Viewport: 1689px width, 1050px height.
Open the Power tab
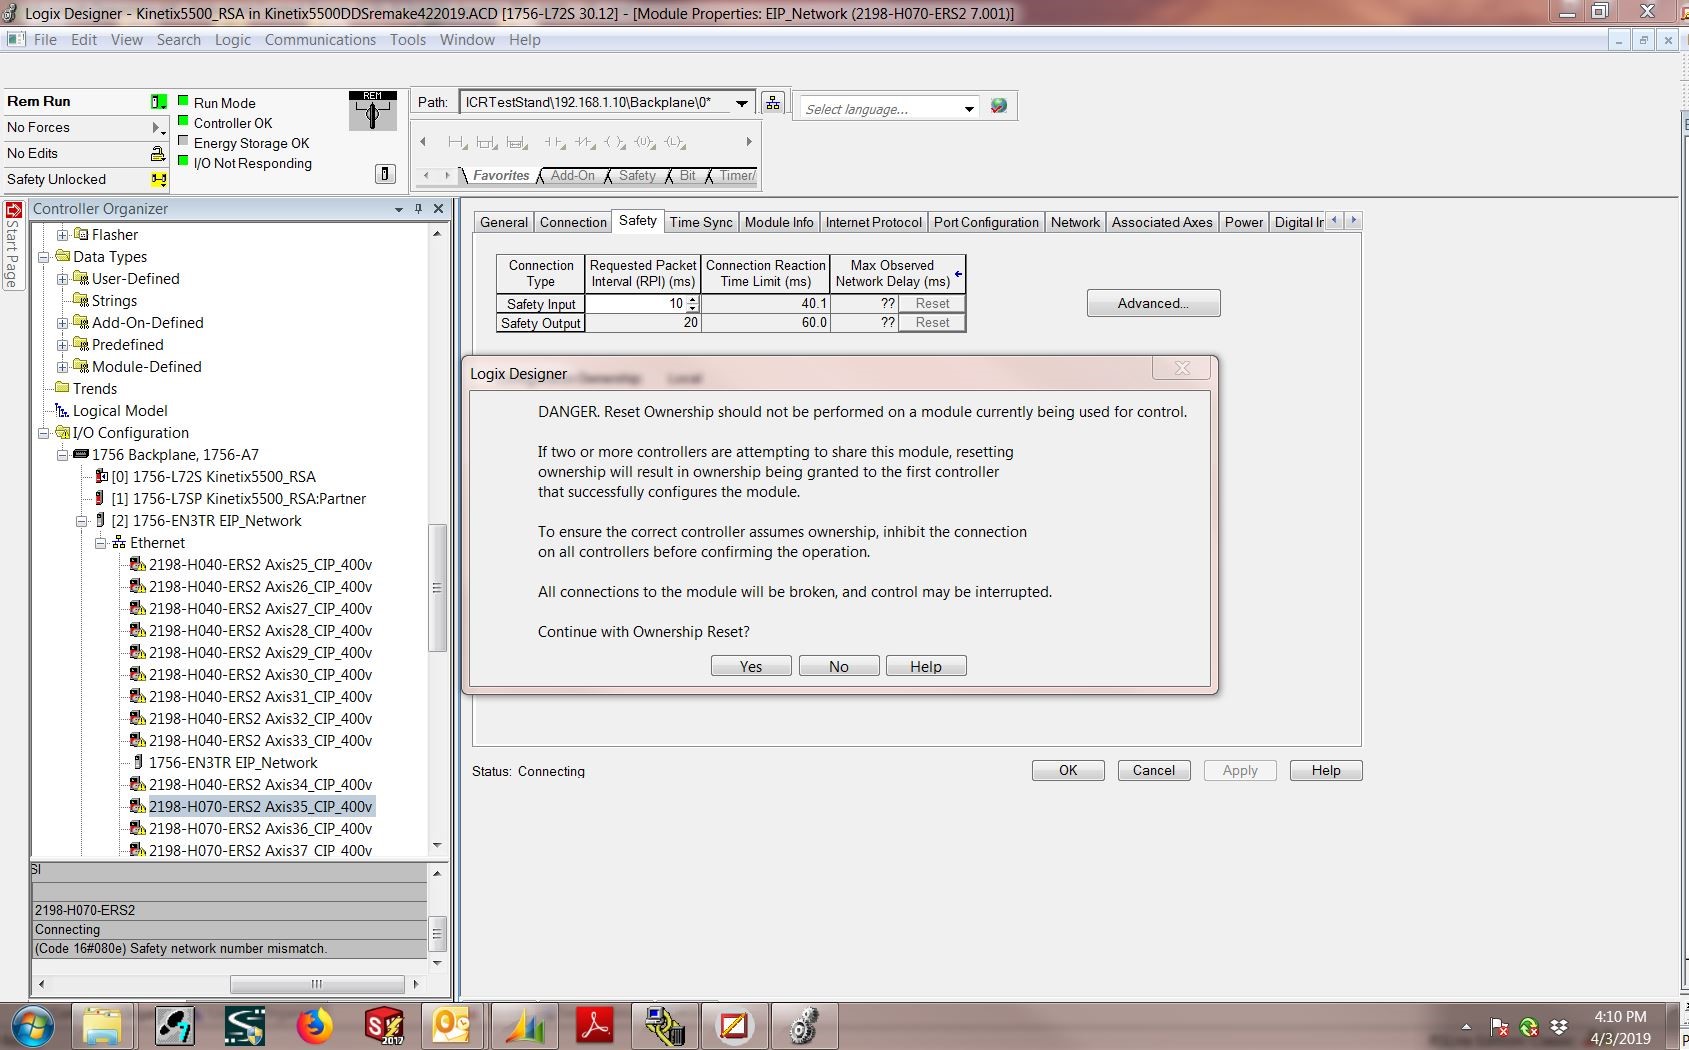click(x=1244, y=222)
